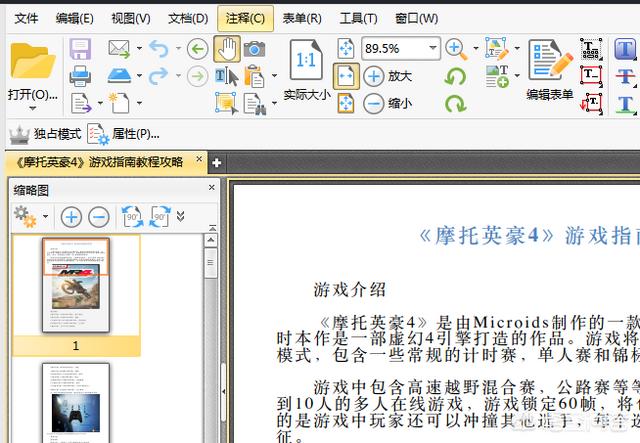Open the 窗口(W) menu
Image resolution: width=640 pixels, height=443 pixels.
coord(416,18)
